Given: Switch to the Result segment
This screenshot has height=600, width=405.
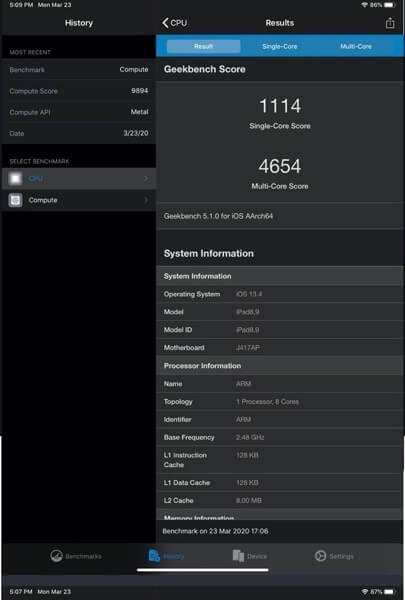Looking at the screenshot, I should point(203,46).
